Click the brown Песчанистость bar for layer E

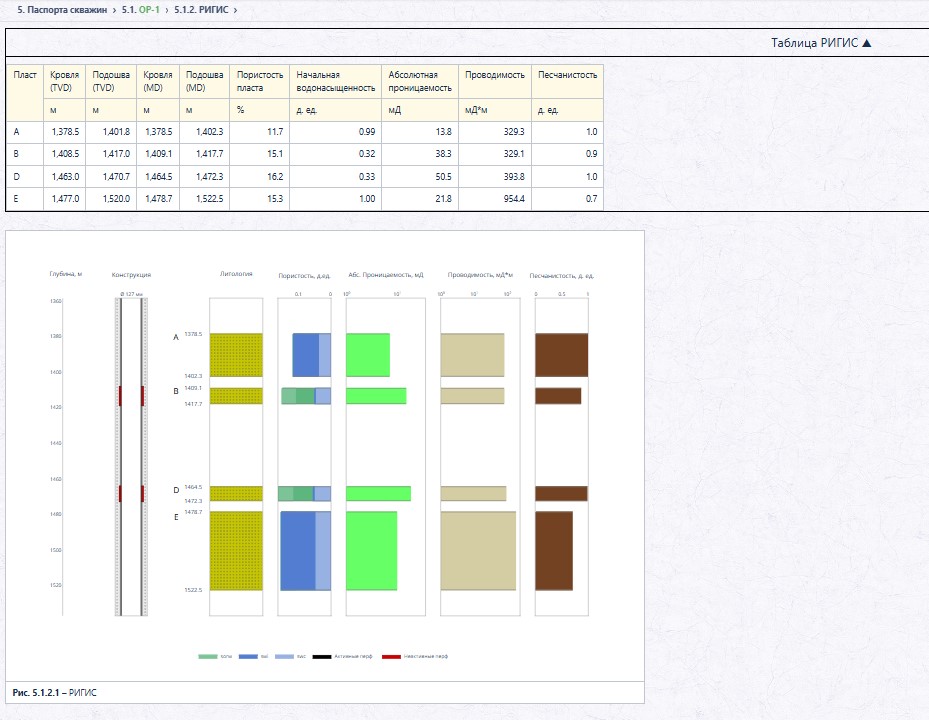[554, 551]
